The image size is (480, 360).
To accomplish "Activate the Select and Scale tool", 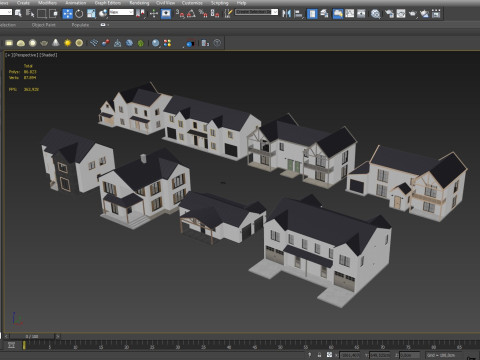I will 91,13.
